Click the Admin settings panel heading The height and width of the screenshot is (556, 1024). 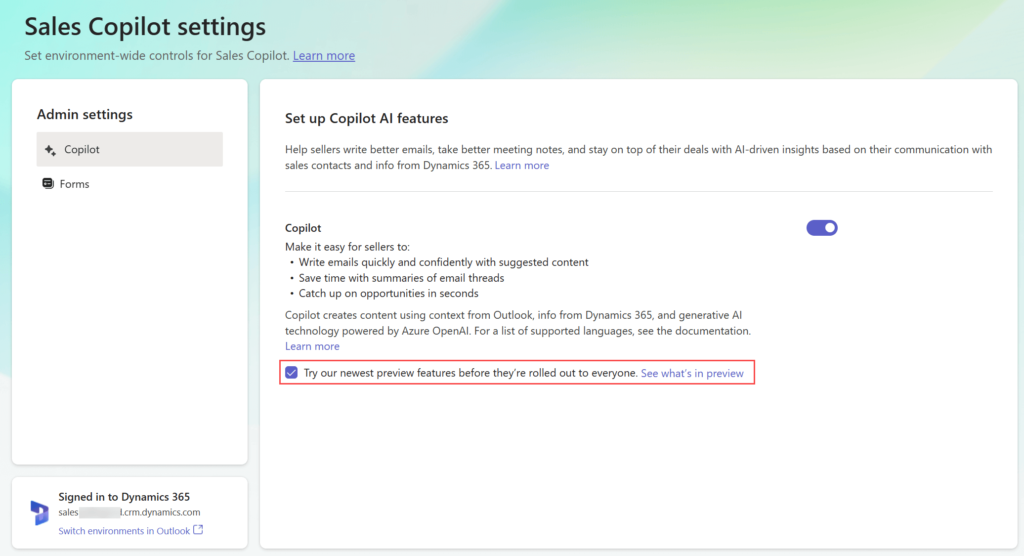(x=84, y=114)
